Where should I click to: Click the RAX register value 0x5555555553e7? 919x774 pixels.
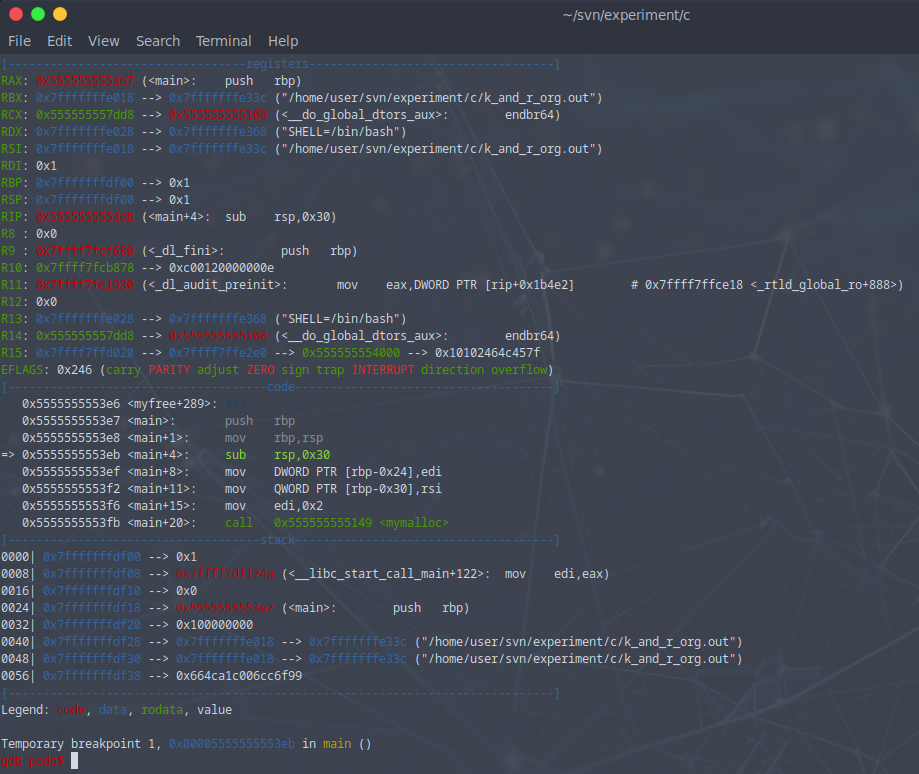pos(85,81)
